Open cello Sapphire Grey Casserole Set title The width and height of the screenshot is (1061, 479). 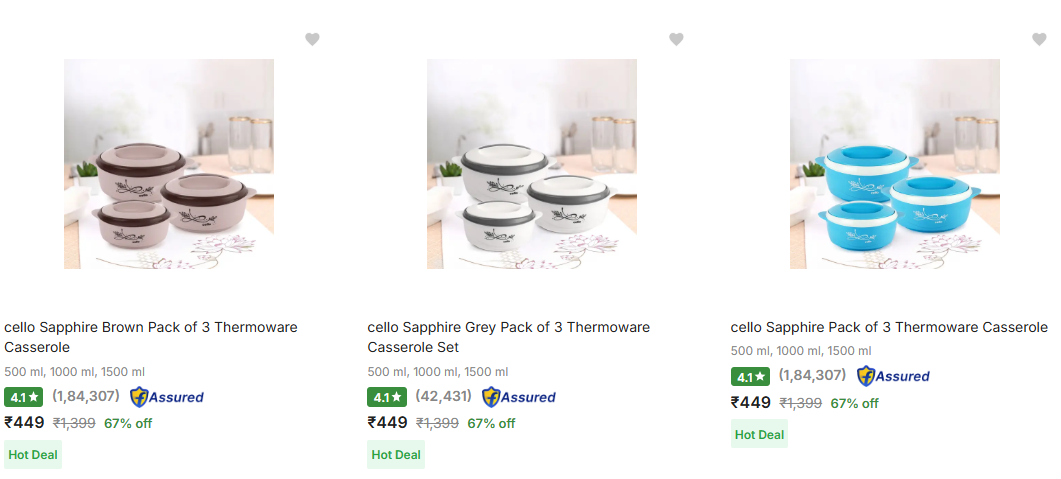[508, 337]
